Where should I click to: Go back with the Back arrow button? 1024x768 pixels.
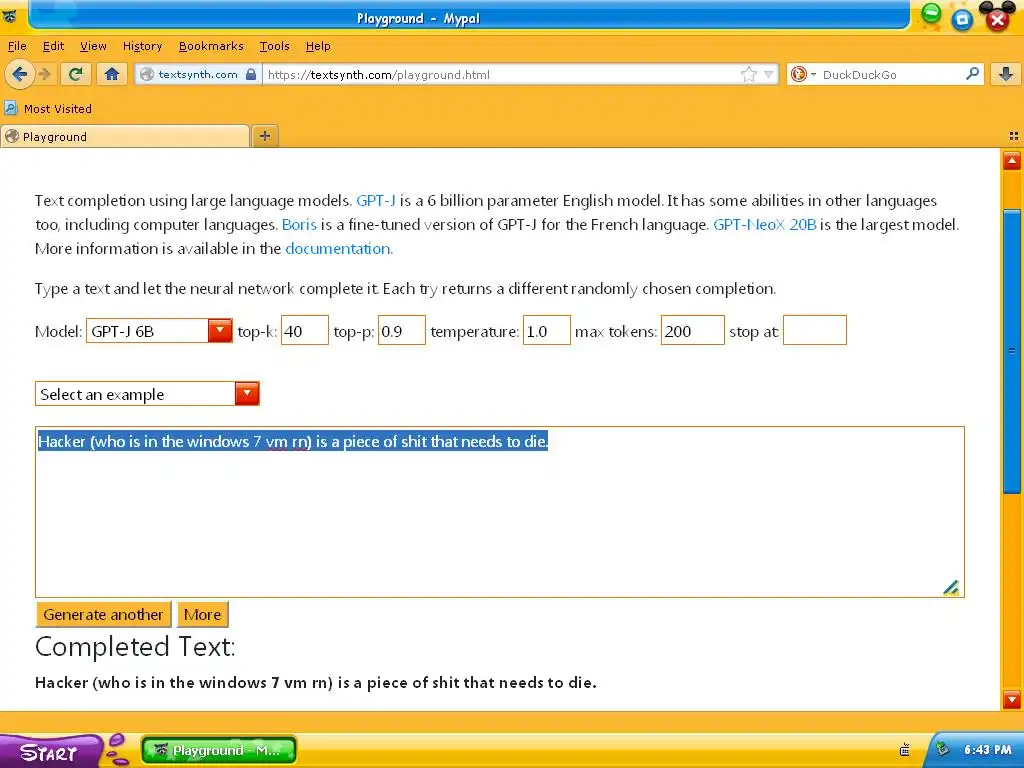[20, 74]
